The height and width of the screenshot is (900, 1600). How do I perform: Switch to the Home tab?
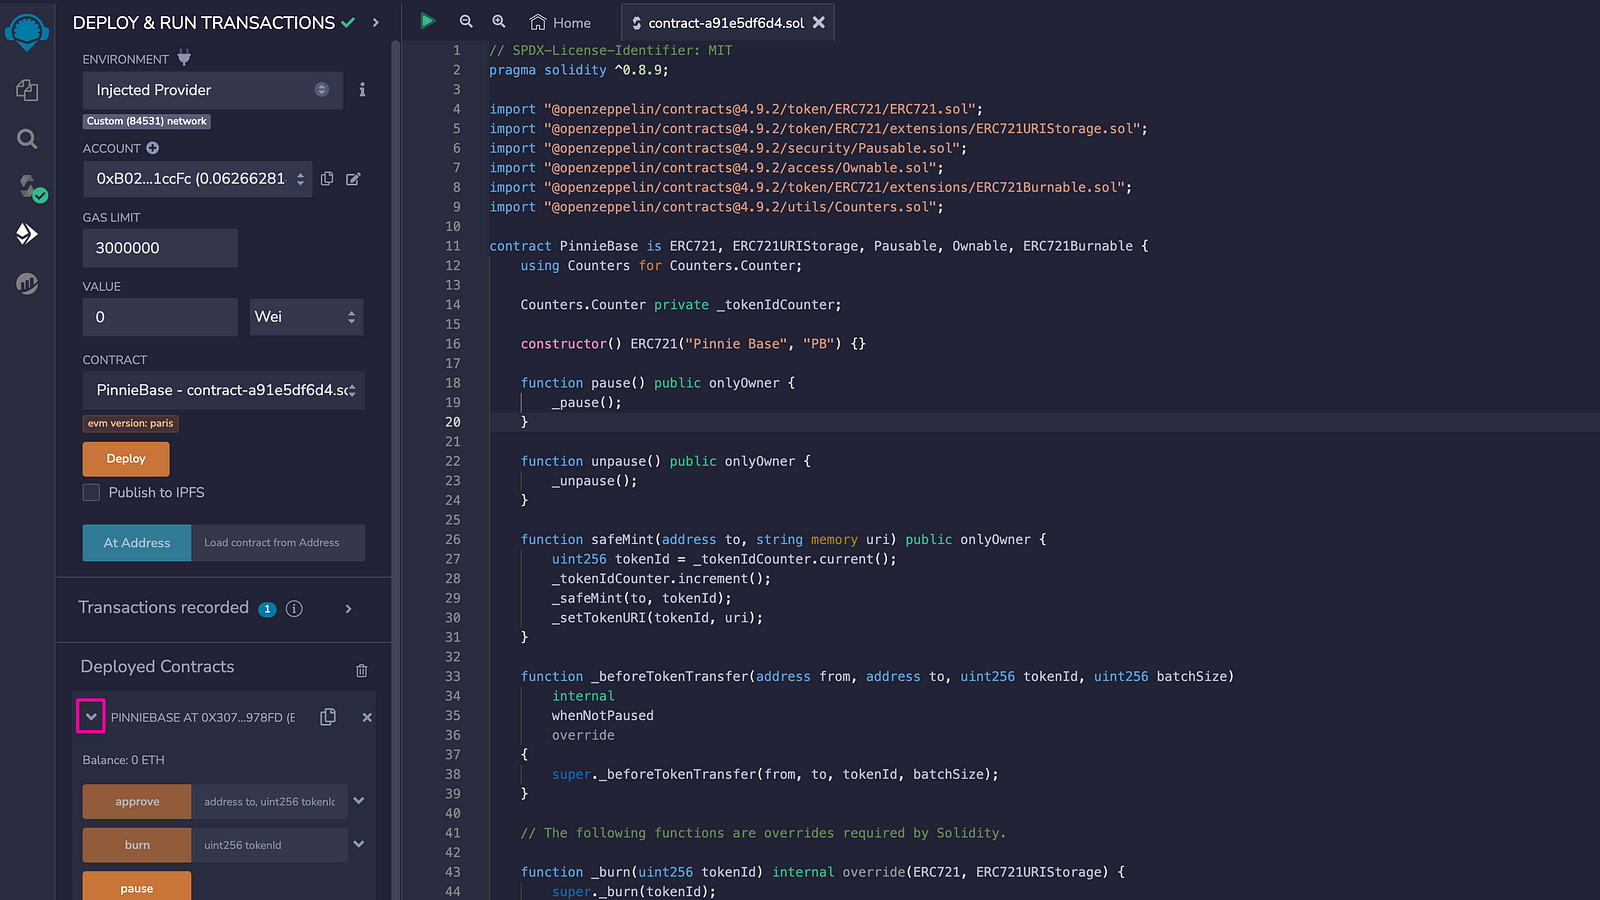561,22
